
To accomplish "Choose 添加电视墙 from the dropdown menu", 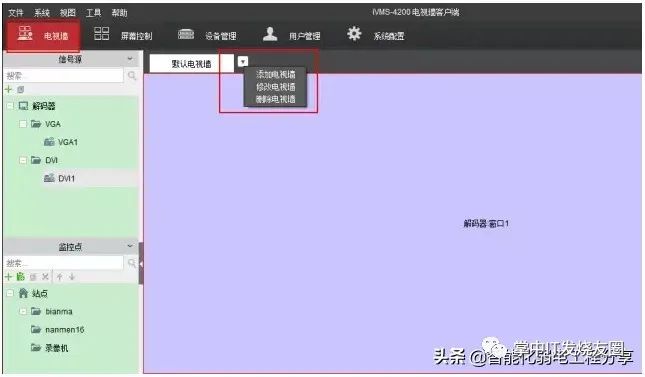I will (276, 74).
